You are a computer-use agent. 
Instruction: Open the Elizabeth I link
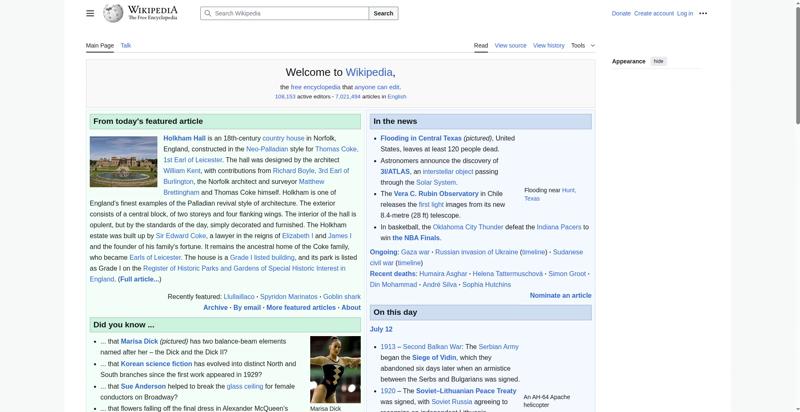(297, 236)
